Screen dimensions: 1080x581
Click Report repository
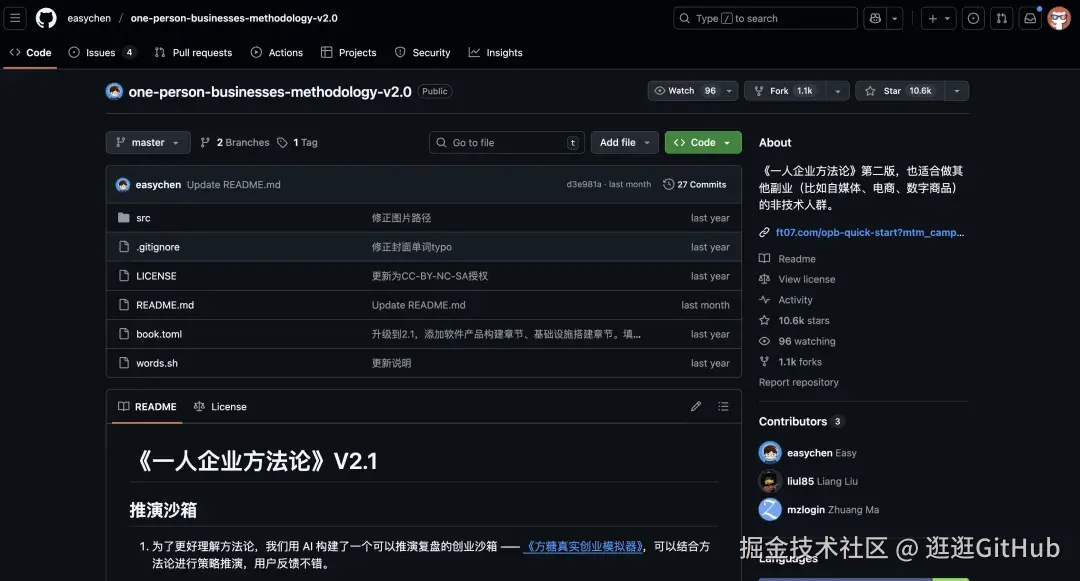click(x=799, y=383)
